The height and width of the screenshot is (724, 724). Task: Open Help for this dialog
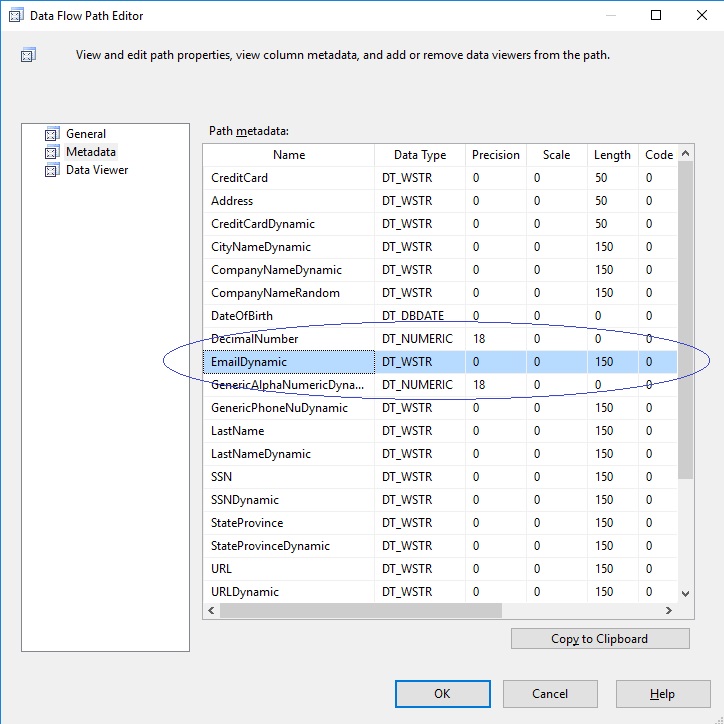pyautogui.click(x=663, y=694)
